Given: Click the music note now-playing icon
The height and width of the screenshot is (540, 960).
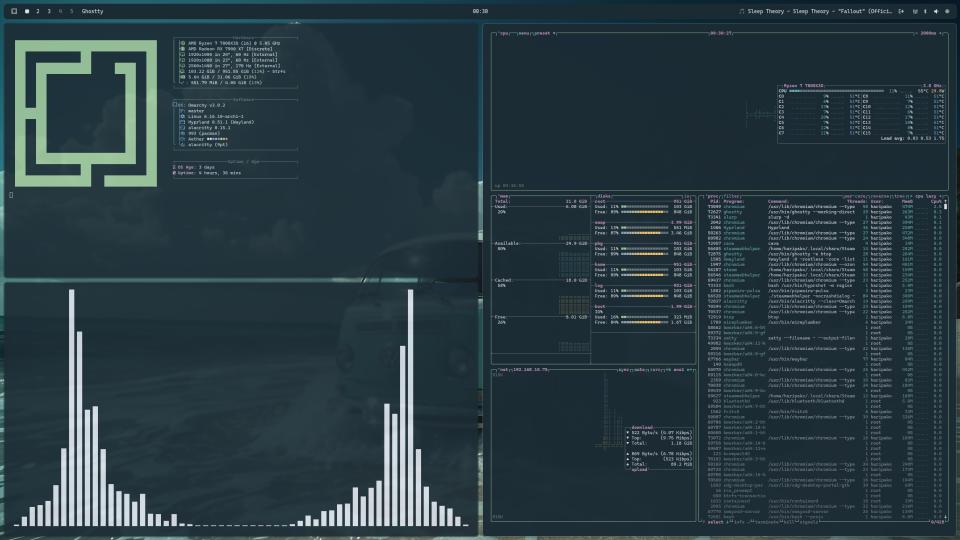Looking at the screenshot, I should pos(741,11).
